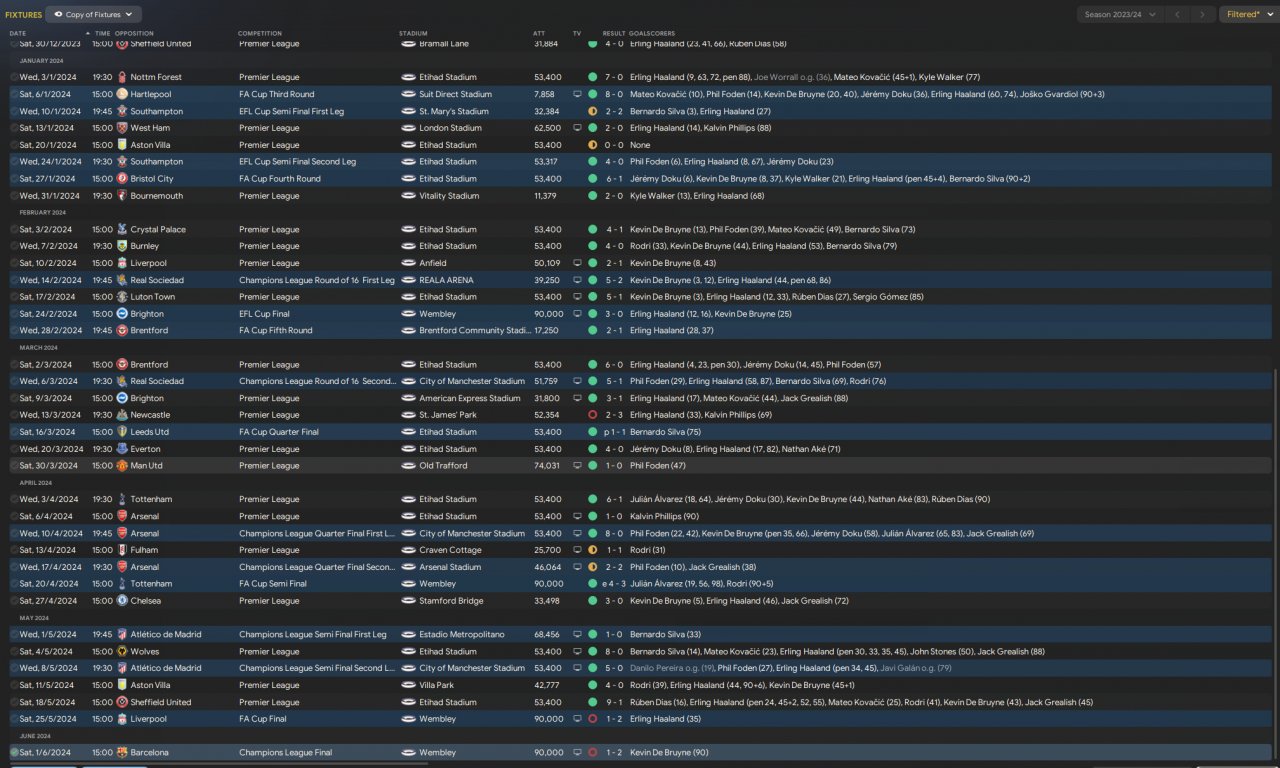
Task: Tick the selection circle for Man Utd fixture
Action: pyautogui.click(x=14, y=466)
